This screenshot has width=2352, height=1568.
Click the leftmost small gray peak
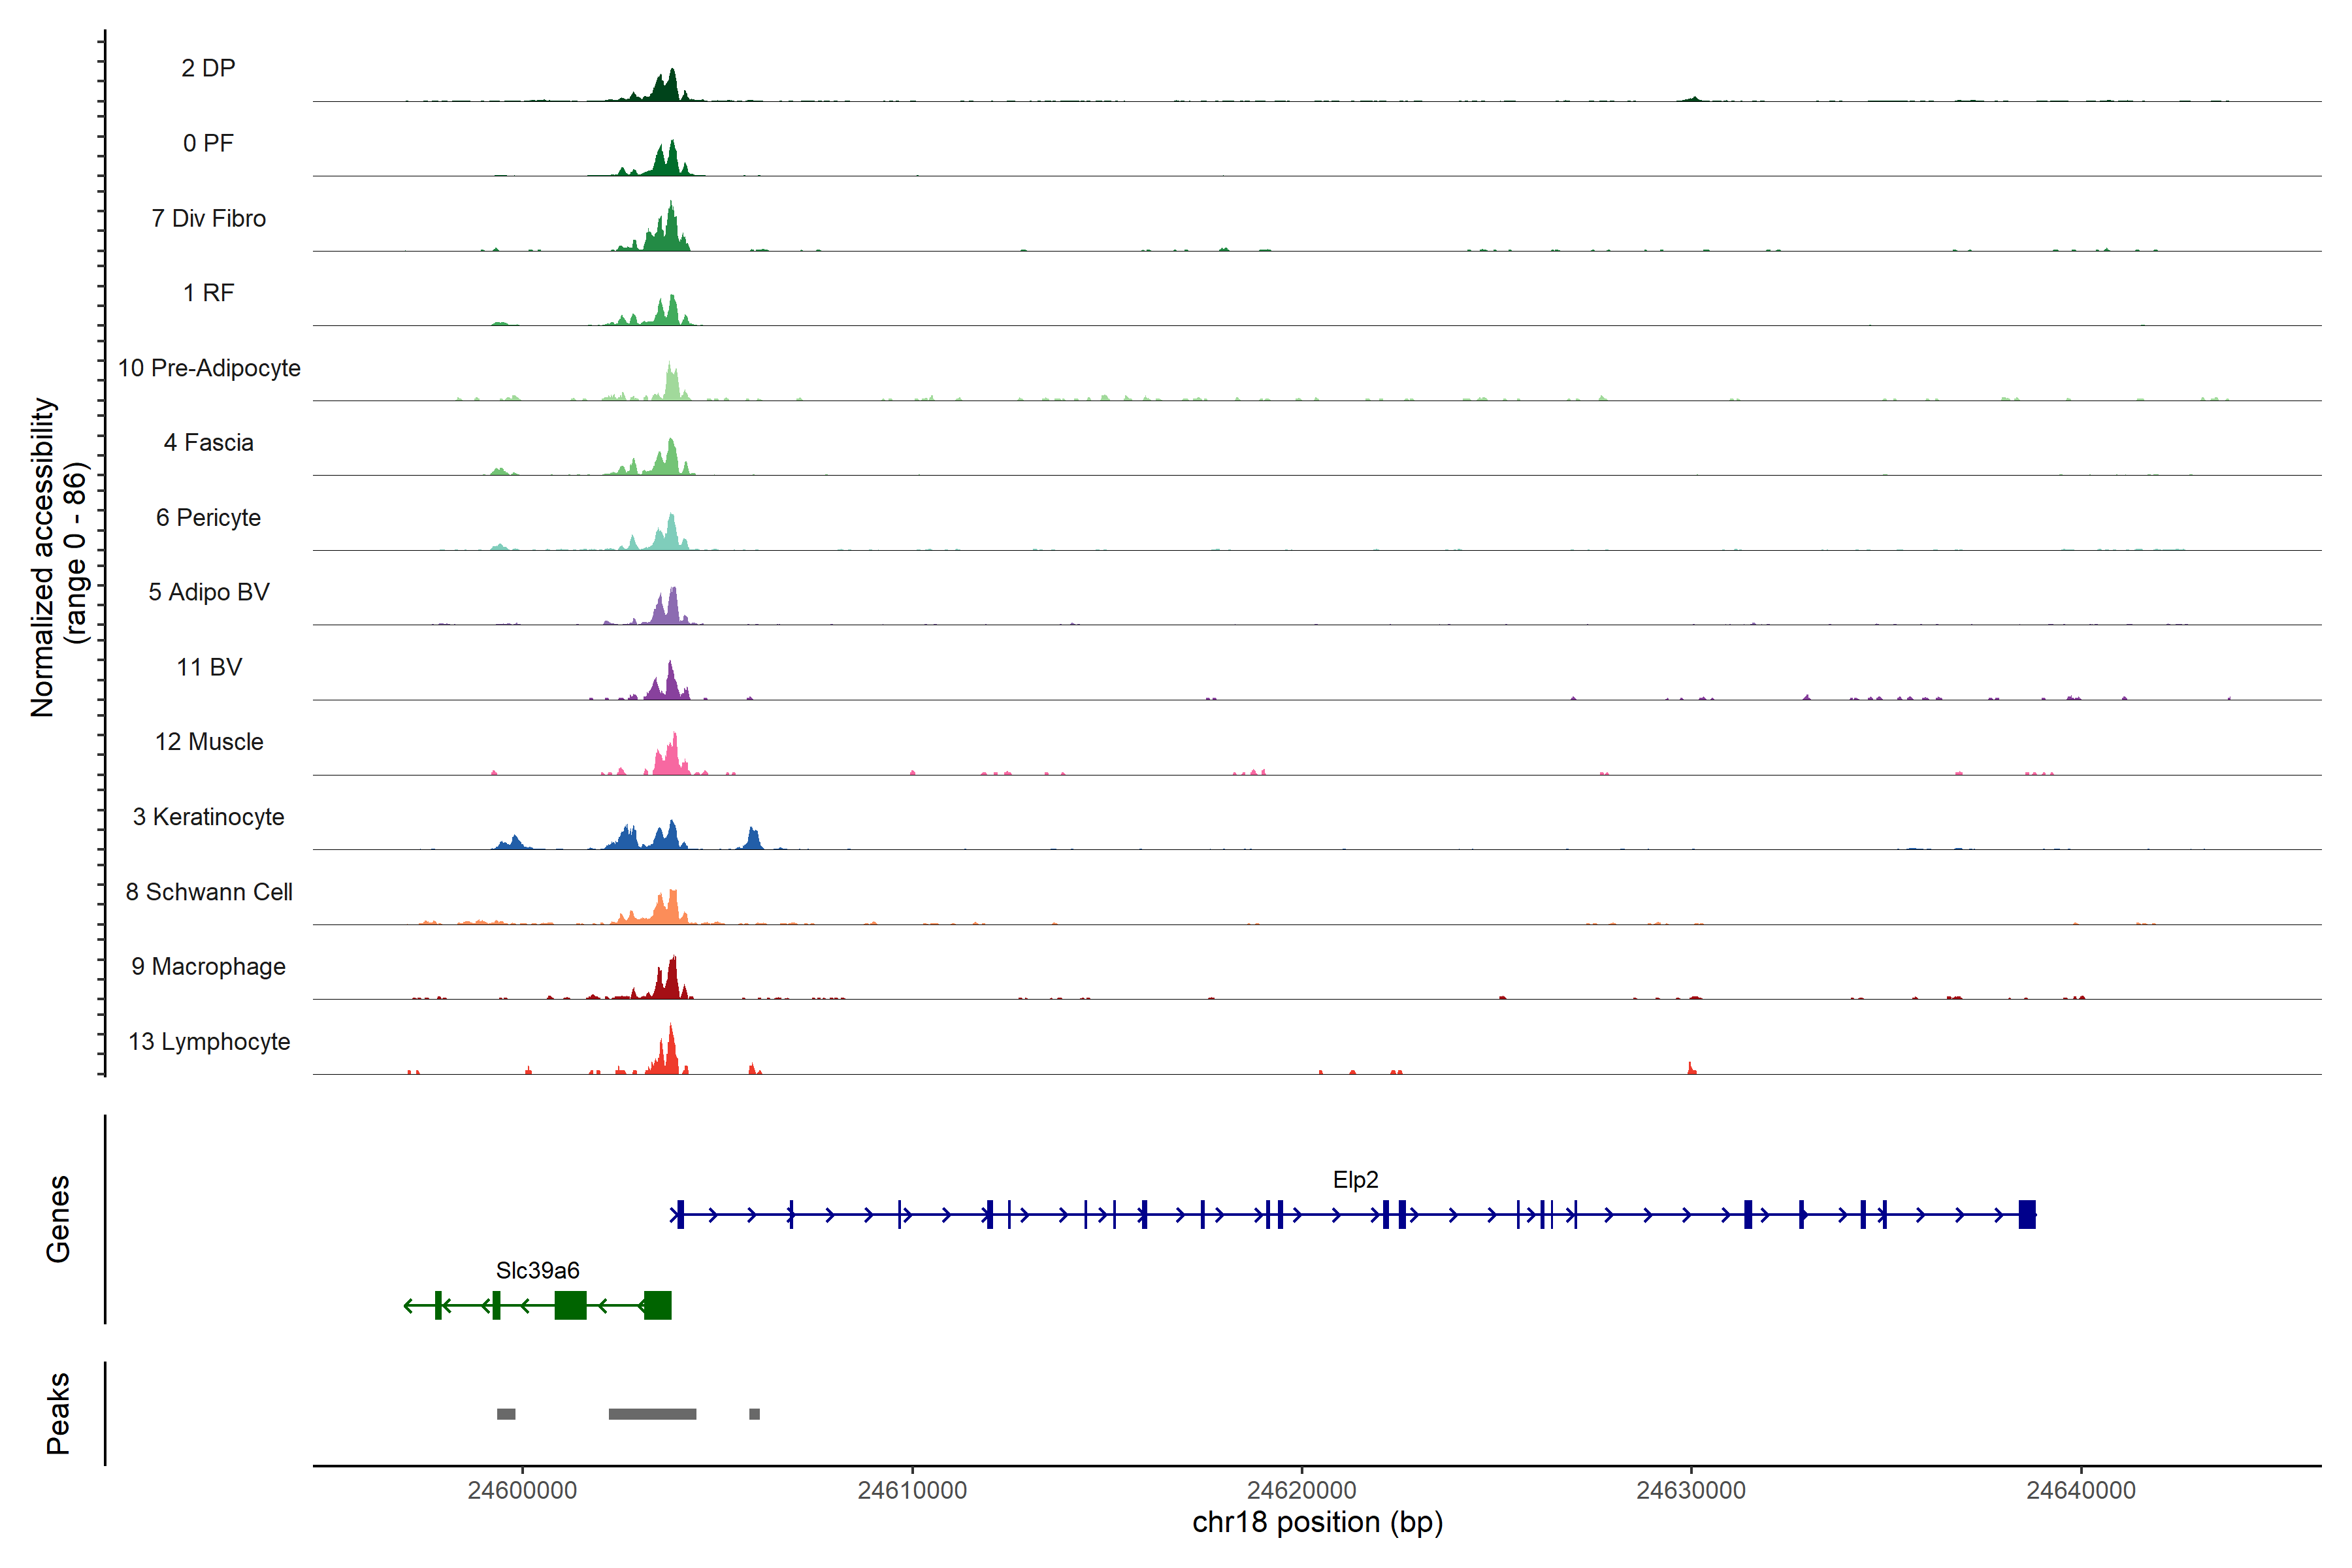tap(506, 1414)
